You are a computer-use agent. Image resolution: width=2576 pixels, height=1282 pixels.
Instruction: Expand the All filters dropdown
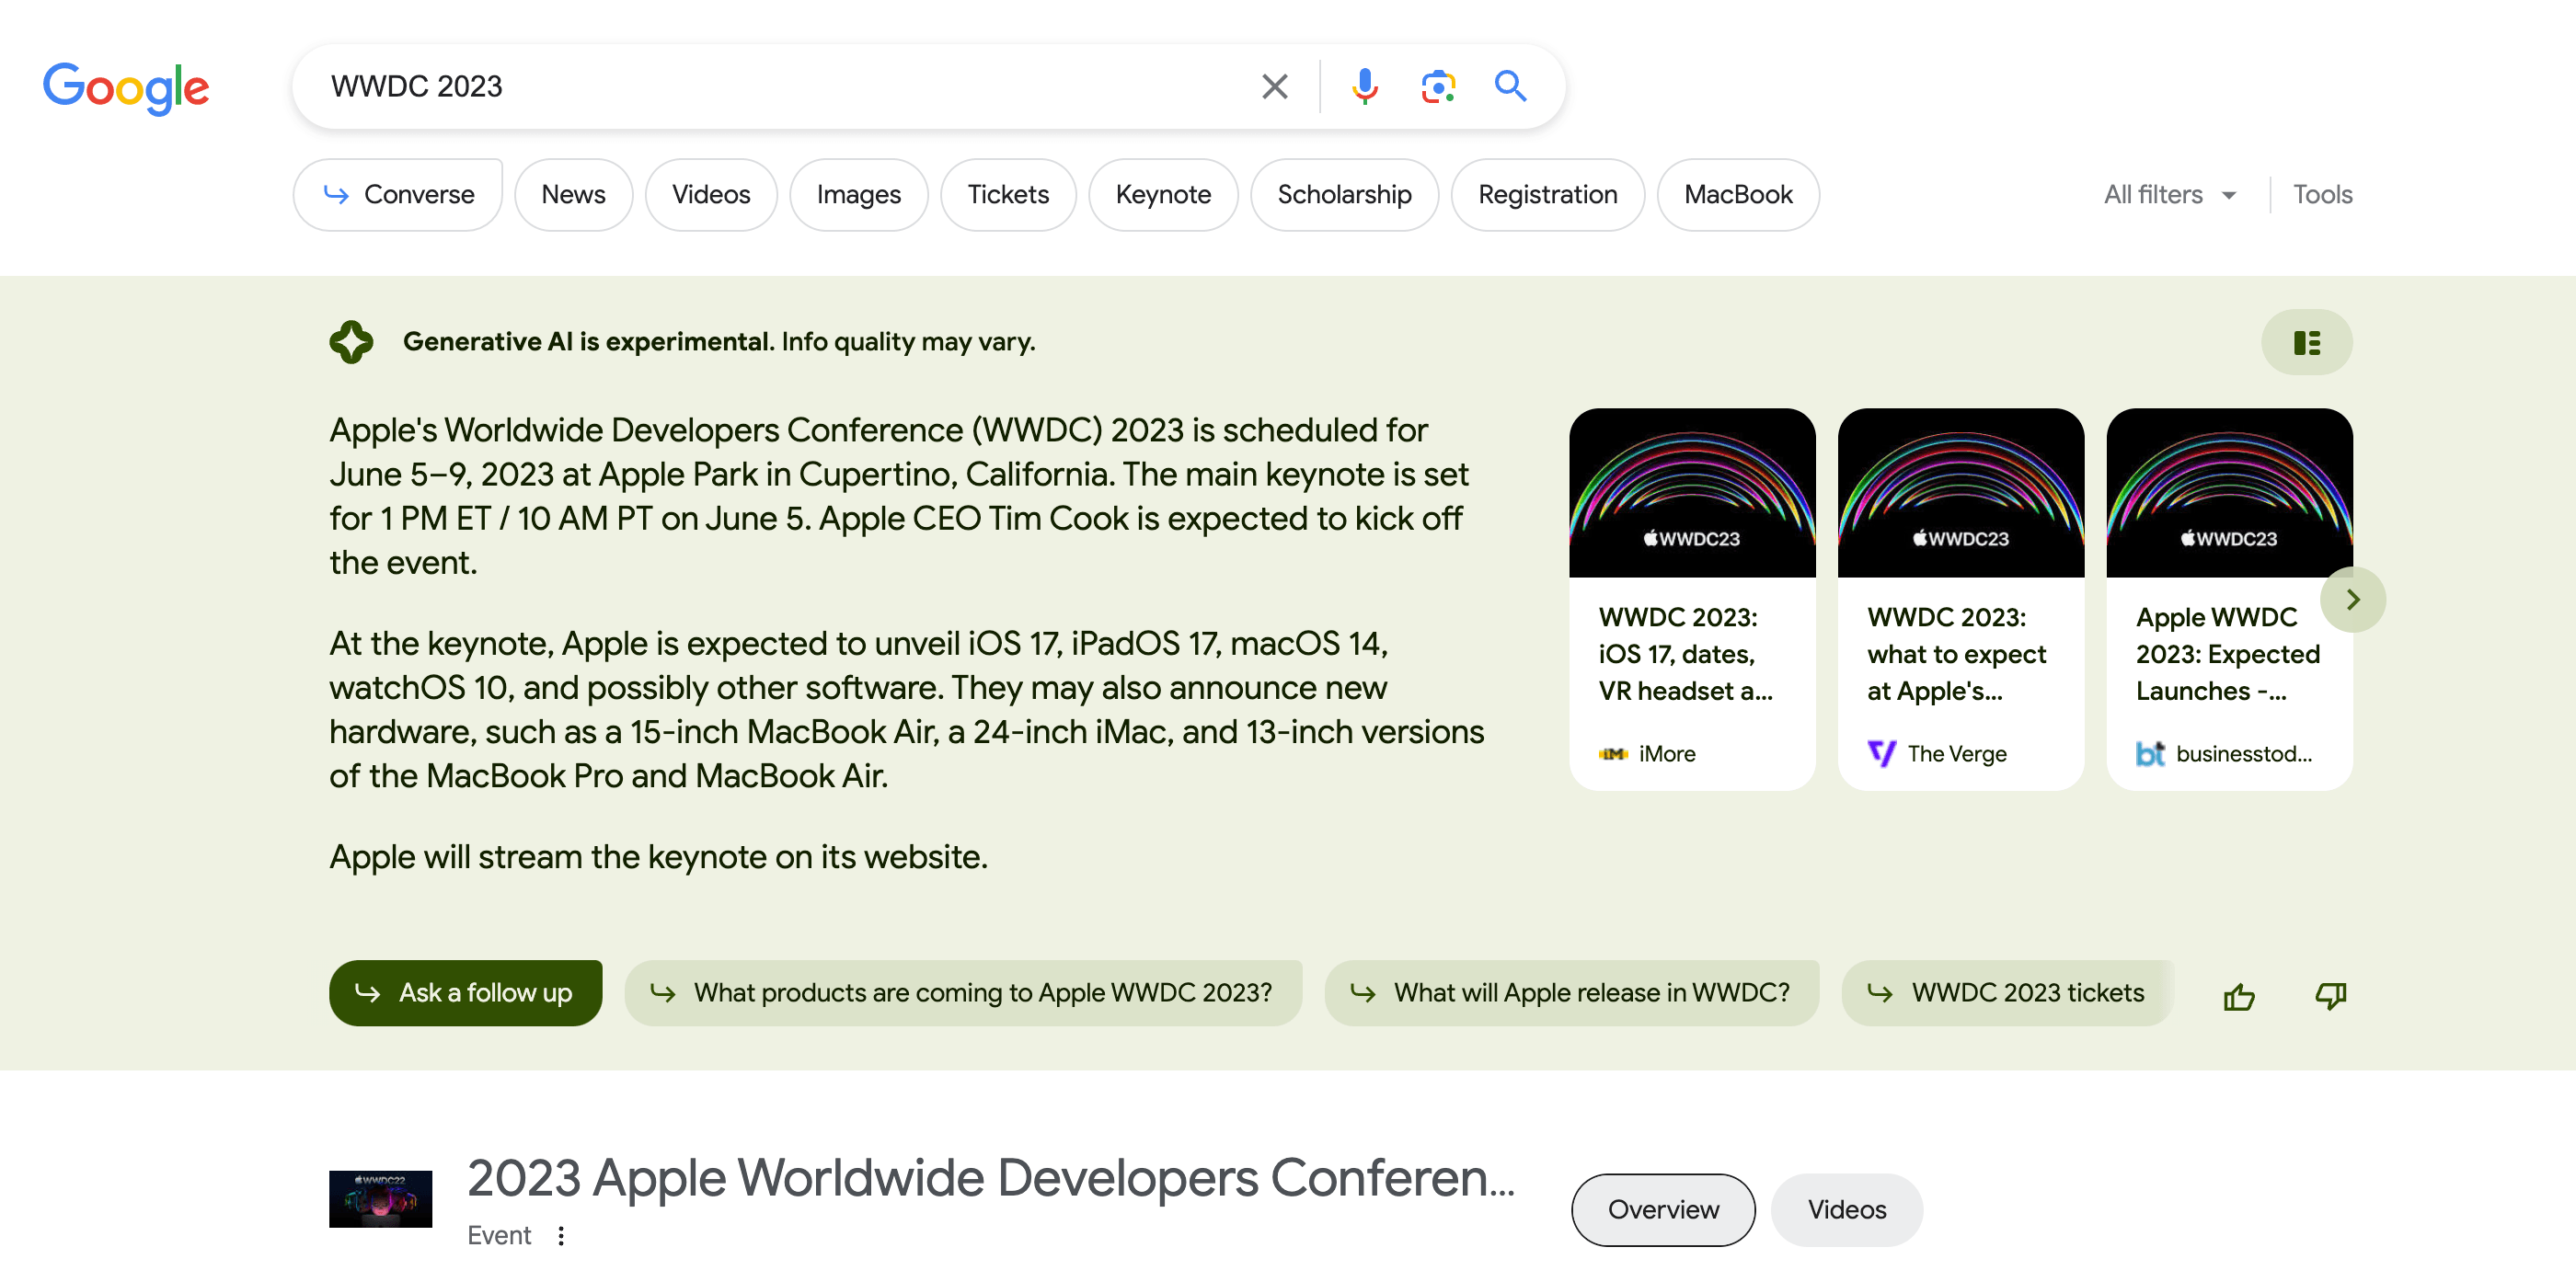[2169, 195]
